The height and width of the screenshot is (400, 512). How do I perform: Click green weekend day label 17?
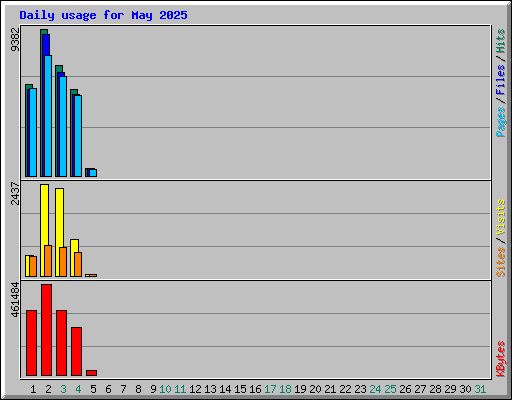point(270,389)
